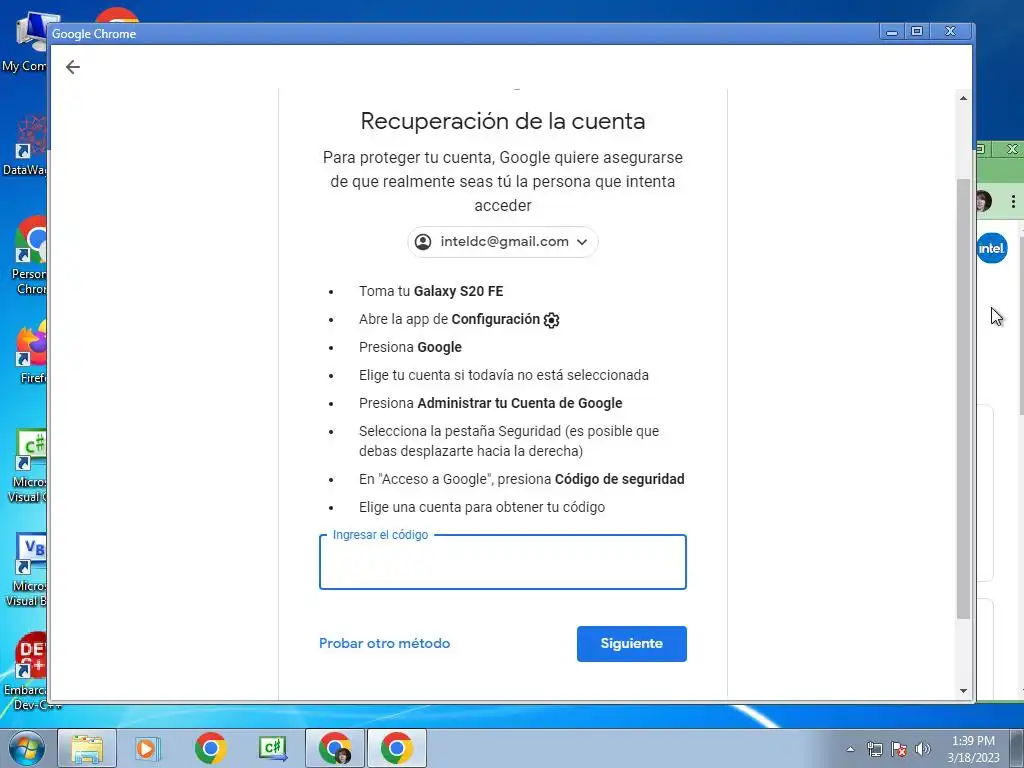The image size is (1024, 768).
Task: Click the account avatar icon in the email chip
Action: coord(423,242)
